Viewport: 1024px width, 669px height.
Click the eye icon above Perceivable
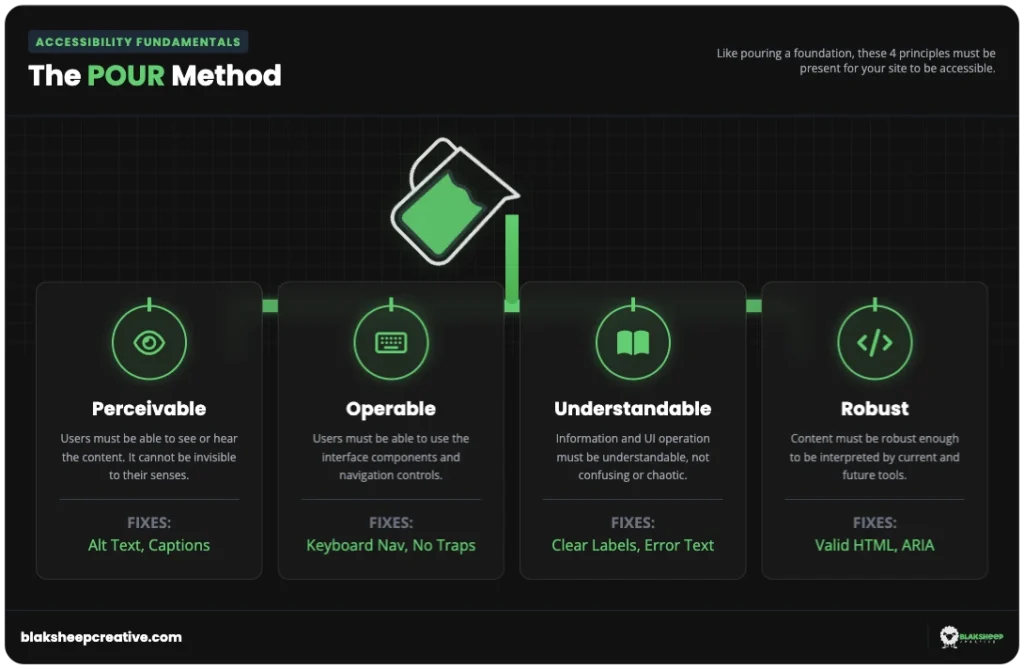pyautogui.click(x=149, y=341)
